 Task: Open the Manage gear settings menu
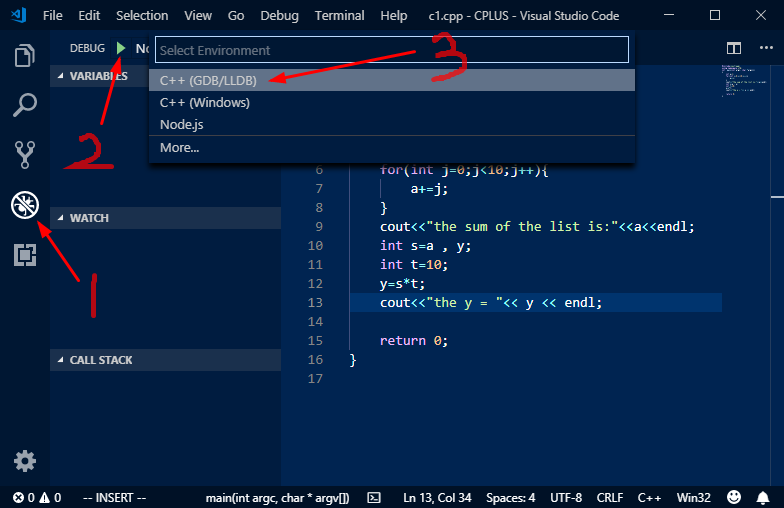point(24,461)
